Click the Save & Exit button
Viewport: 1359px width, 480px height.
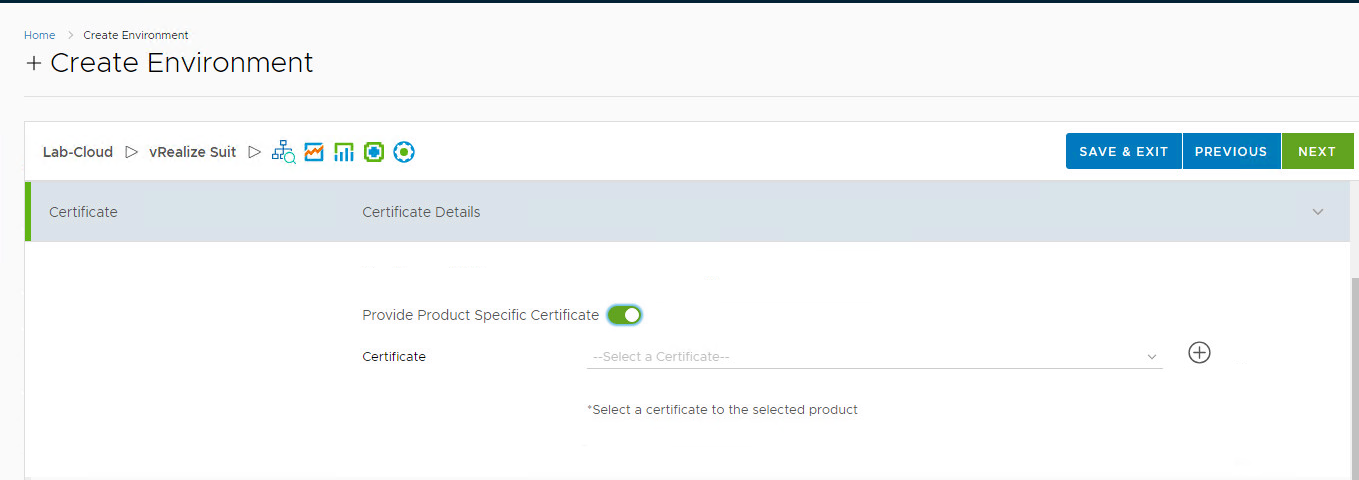tap(1123, 152)
